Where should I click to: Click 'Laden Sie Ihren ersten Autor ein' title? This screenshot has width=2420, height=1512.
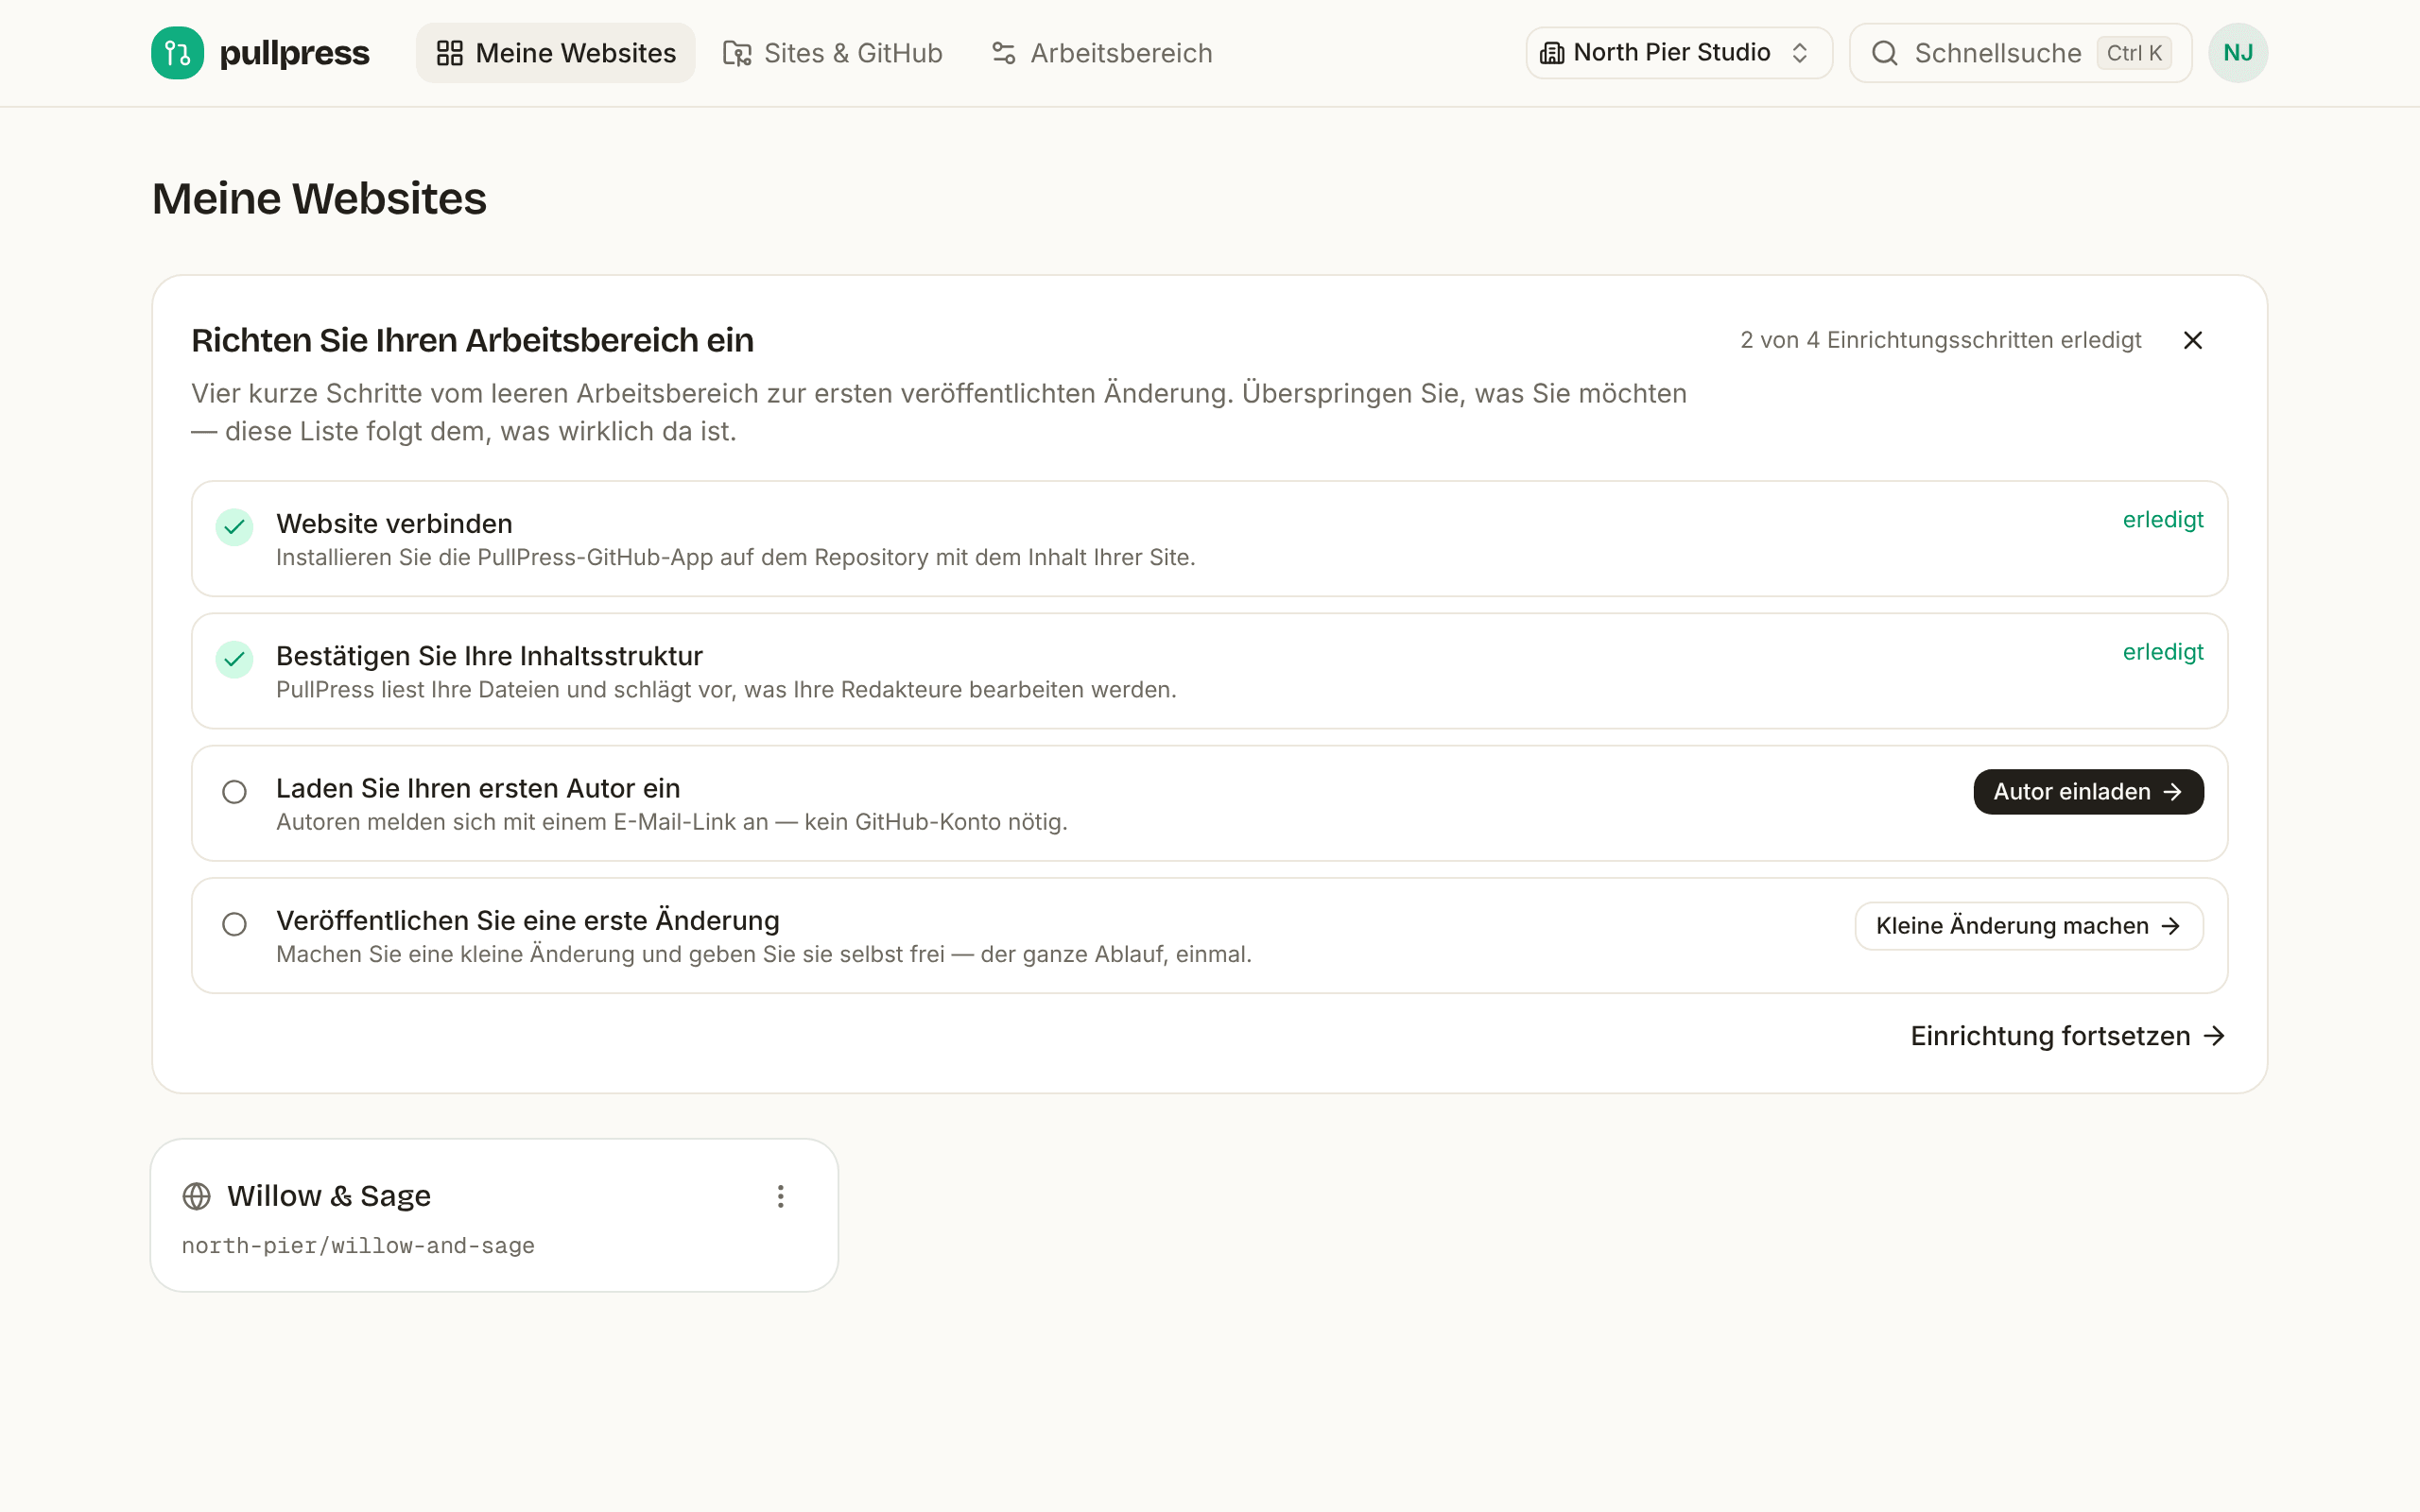click(478, 788)
